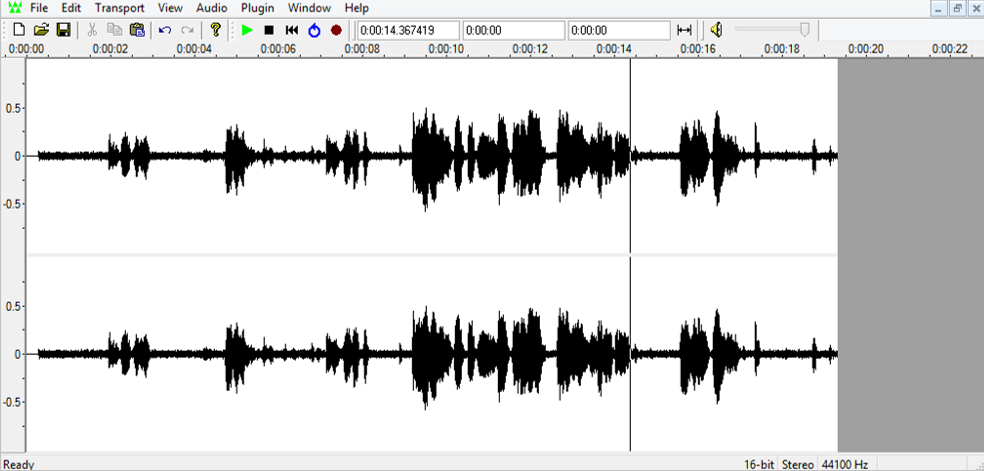Click the New file icon
Viewport: 984px width, 471px height.
[x=19, y=29]
